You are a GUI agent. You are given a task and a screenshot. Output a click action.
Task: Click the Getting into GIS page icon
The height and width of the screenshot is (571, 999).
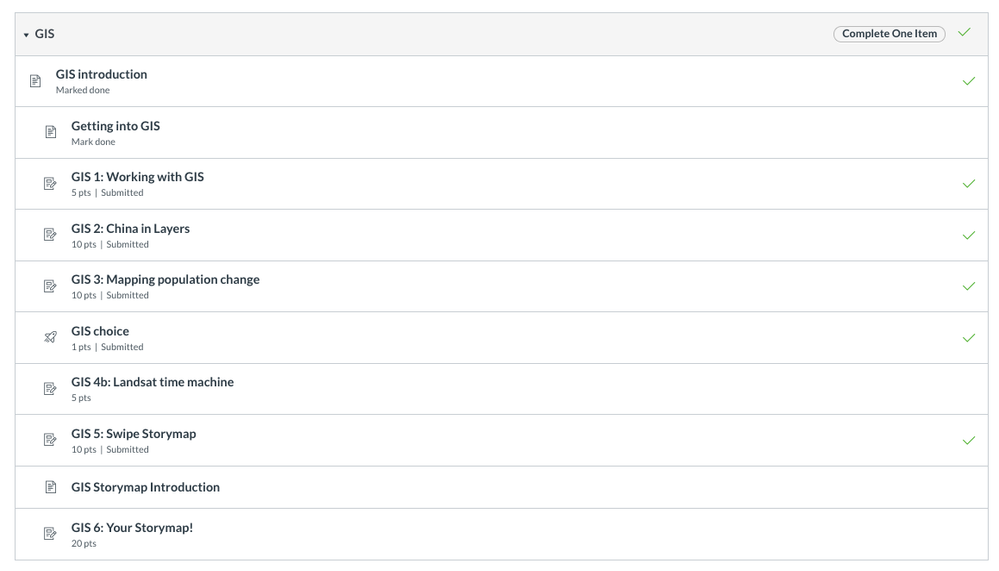pos(51,132)
